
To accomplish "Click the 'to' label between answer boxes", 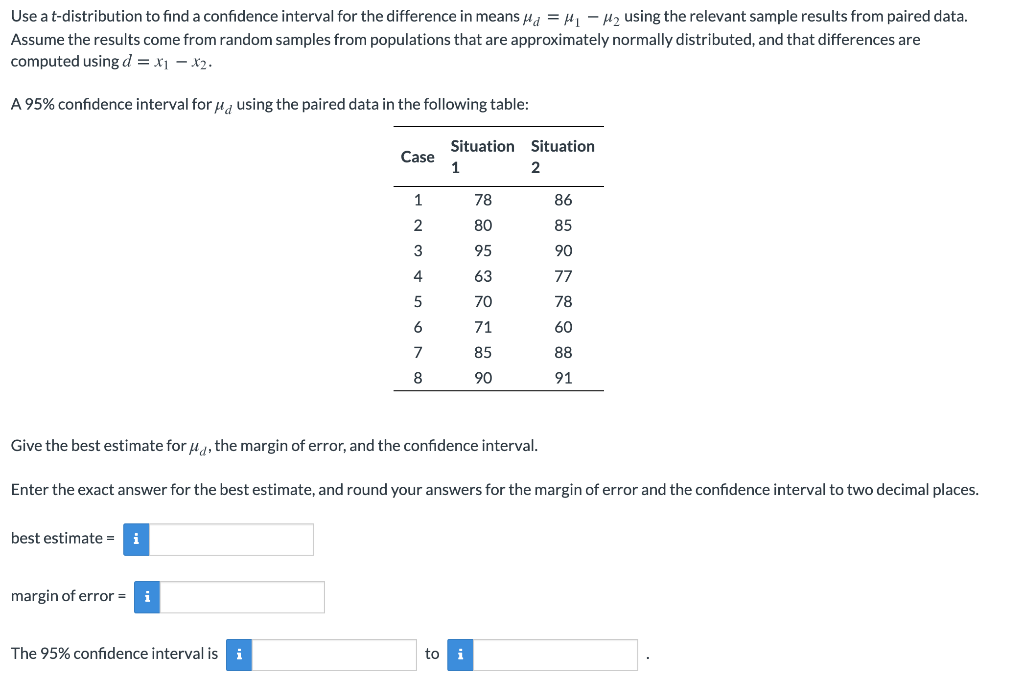I will (432, 654).
